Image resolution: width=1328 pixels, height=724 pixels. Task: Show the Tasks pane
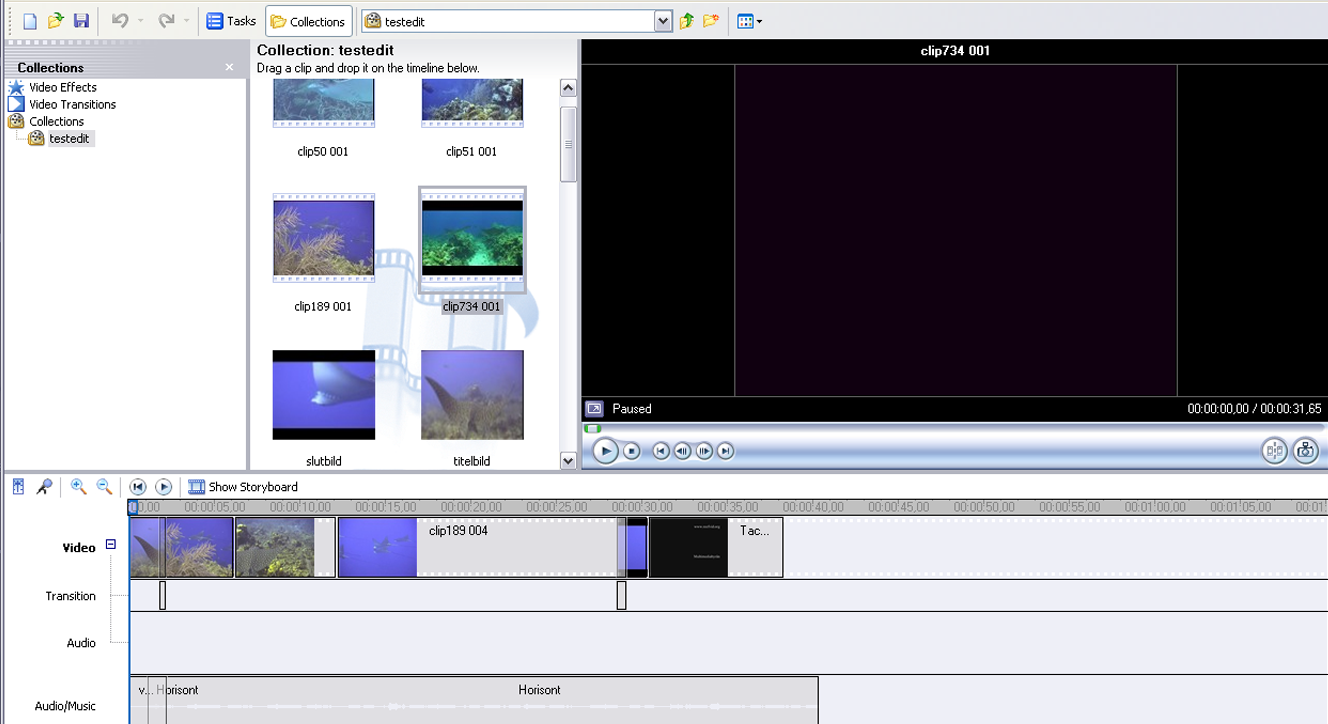pos(231,21)
